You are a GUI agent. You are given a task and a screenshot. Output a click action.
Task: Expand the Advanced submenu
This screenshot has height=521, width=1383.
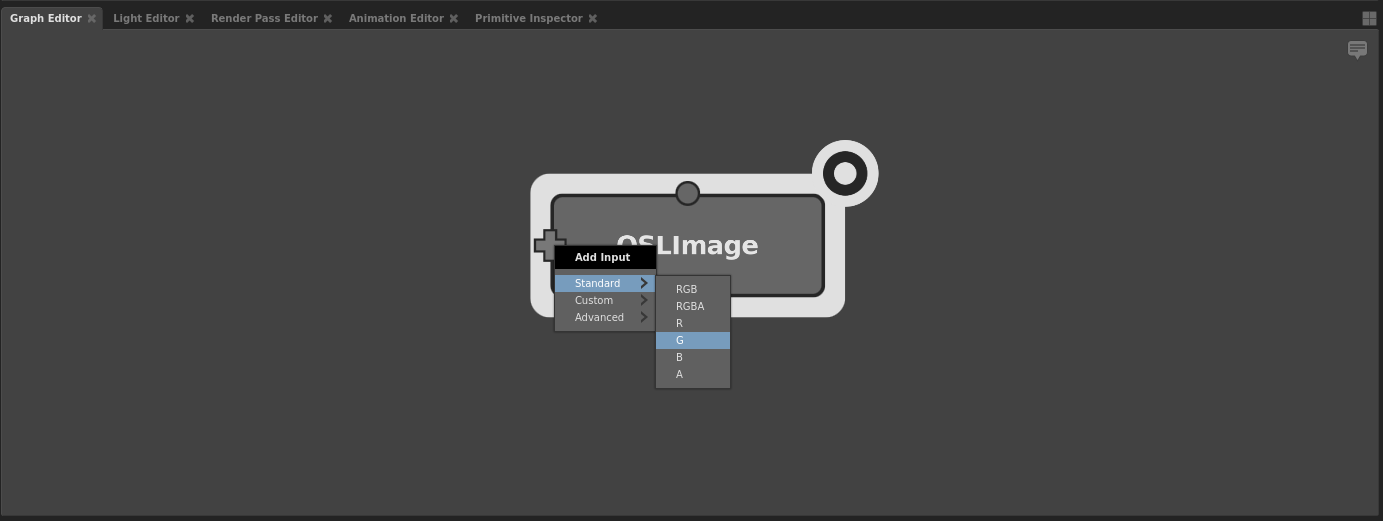click(605, 317)
